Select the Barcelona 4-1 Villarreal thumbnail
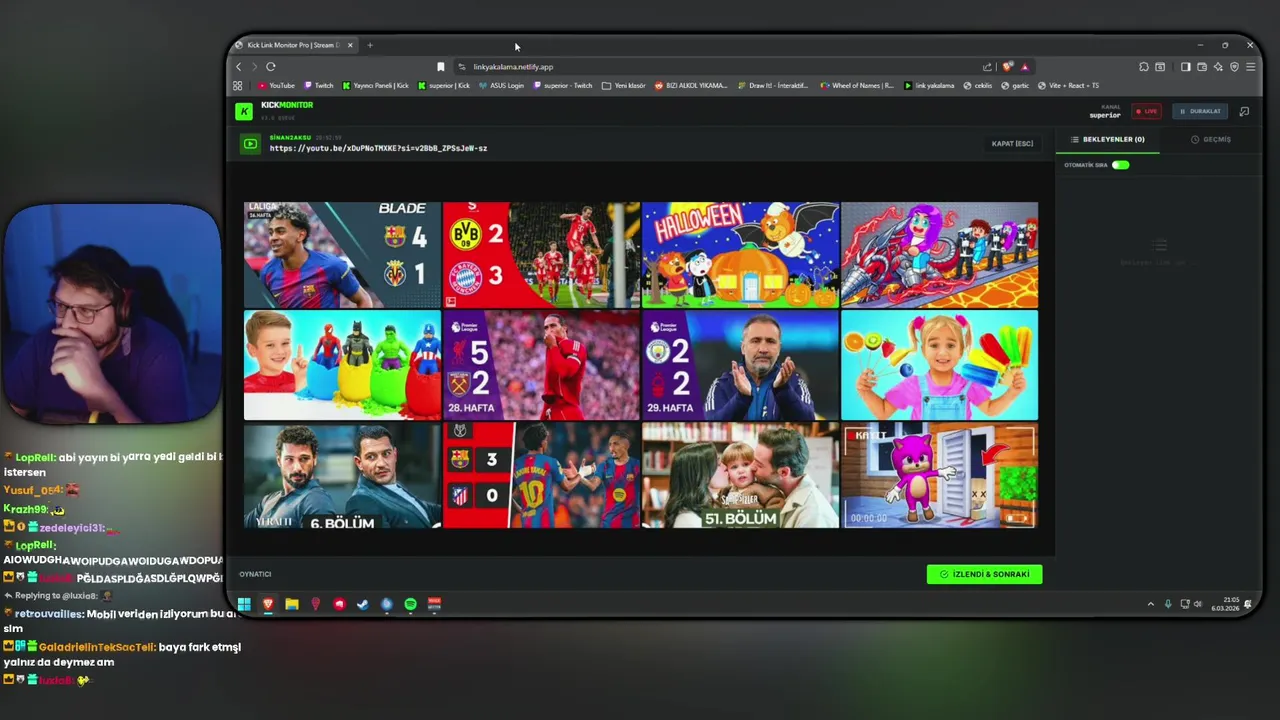The width and height of the screenshot is (1280, 720). click(x=342, y=255)
